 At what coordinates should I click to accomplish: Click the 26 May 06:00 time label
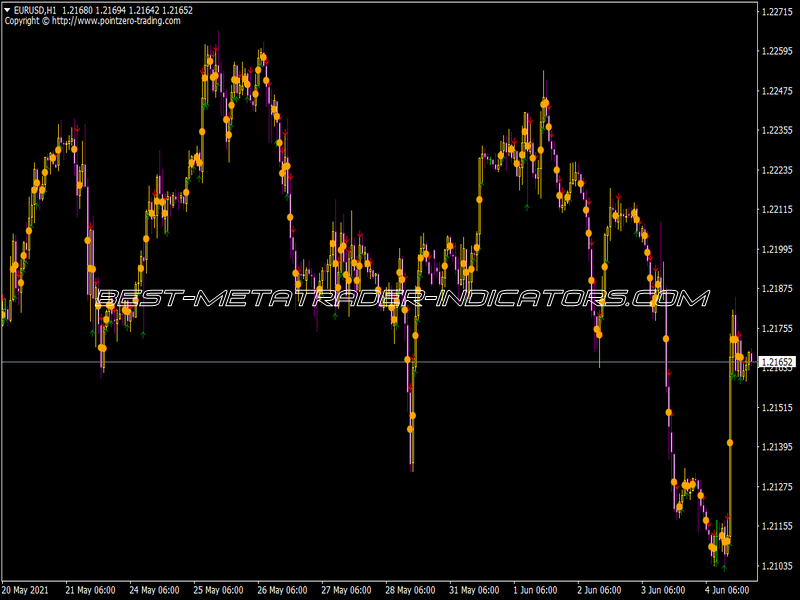pos(282,590)
